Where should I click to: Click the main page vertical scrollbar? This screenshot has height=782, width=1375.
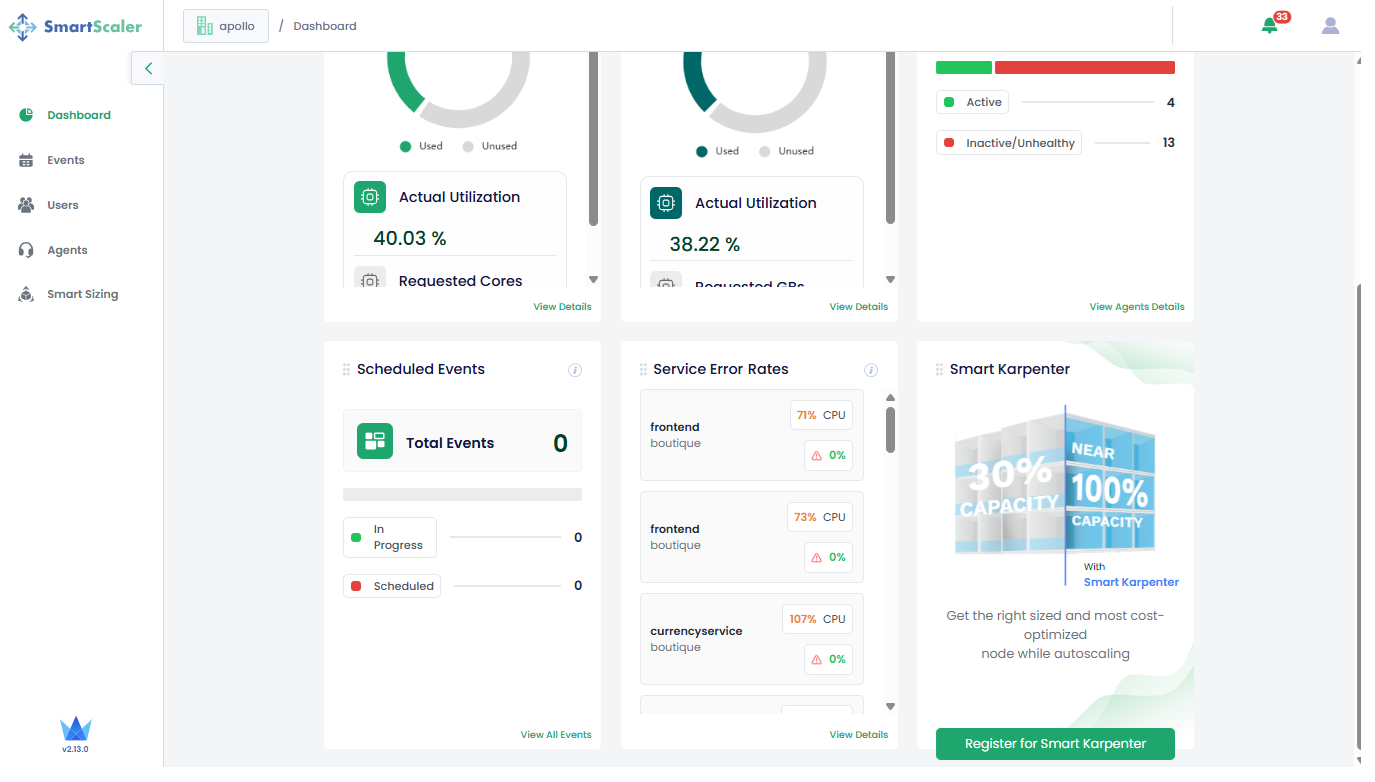click(x=1358, y=515)
